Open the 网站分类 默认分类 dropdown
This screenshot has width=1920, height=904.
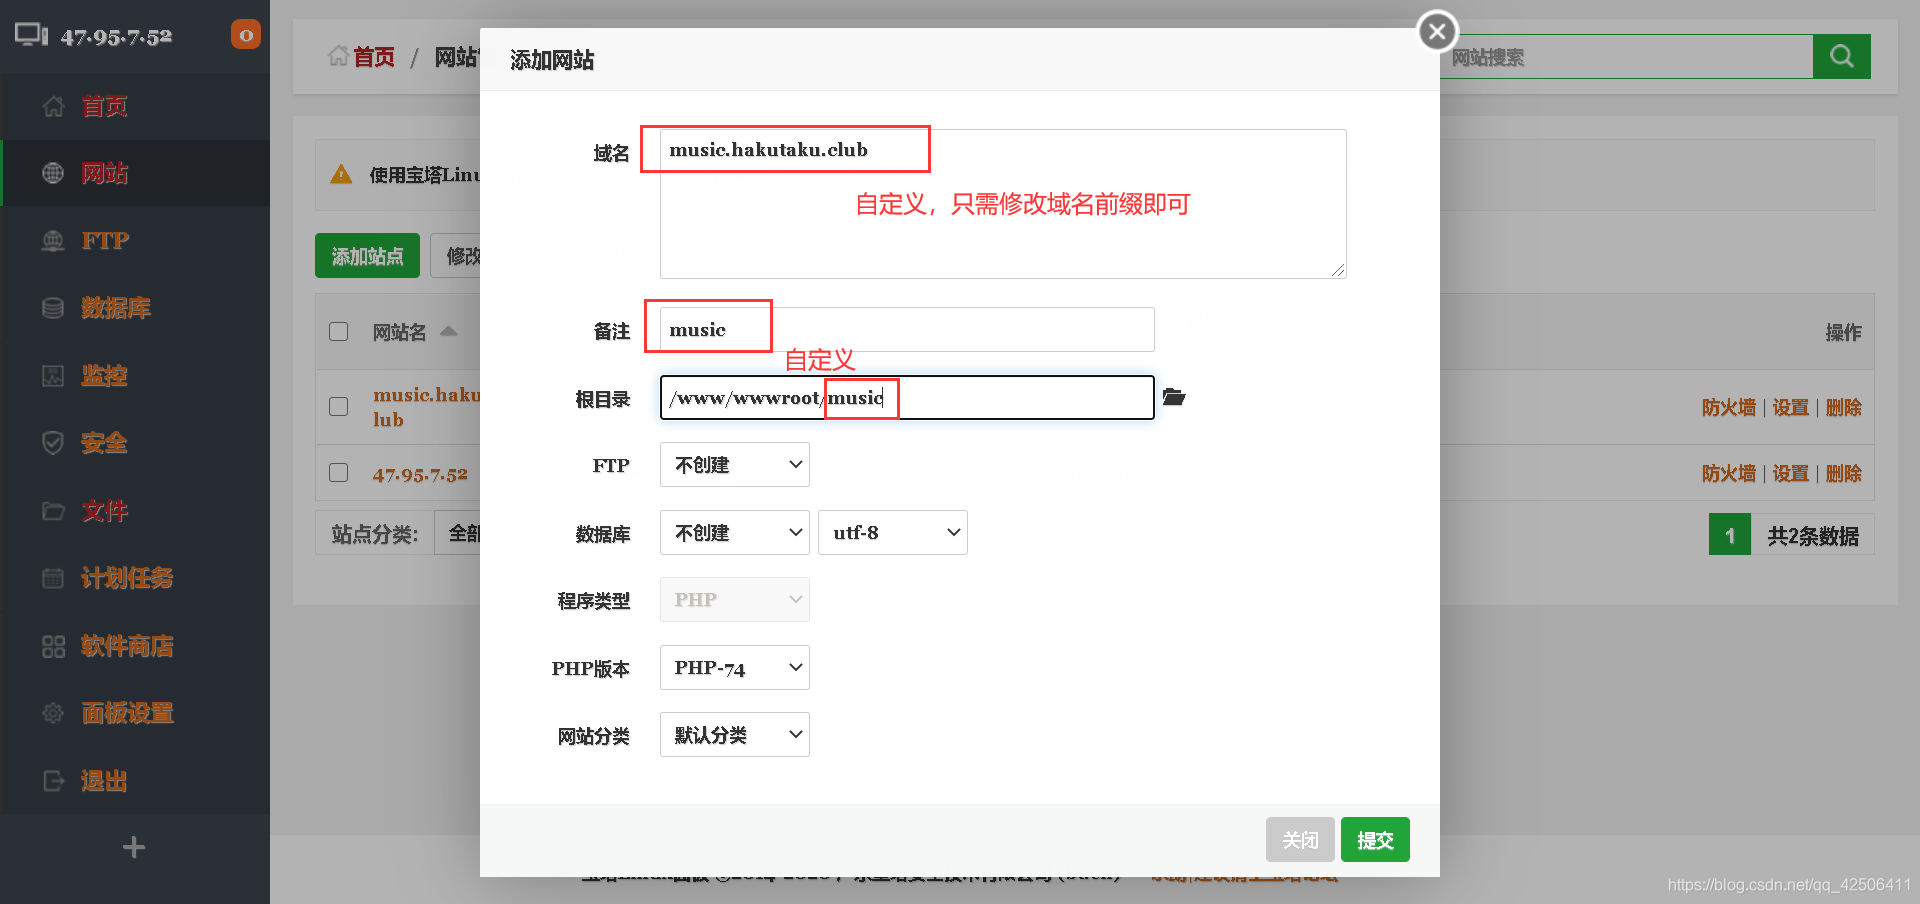(735, 735)
